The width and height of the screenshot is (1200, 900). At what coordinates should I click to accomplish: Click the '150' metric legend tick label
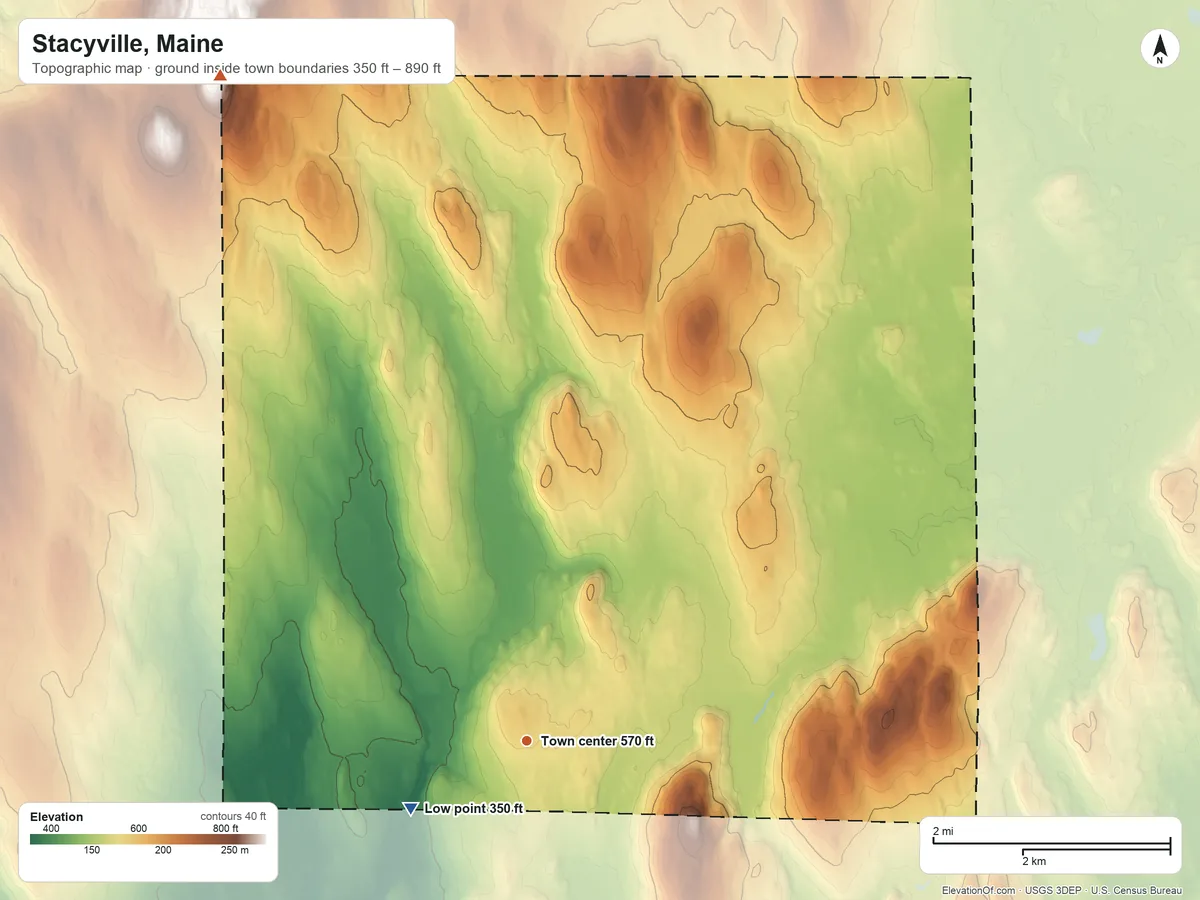click(92, 851)
